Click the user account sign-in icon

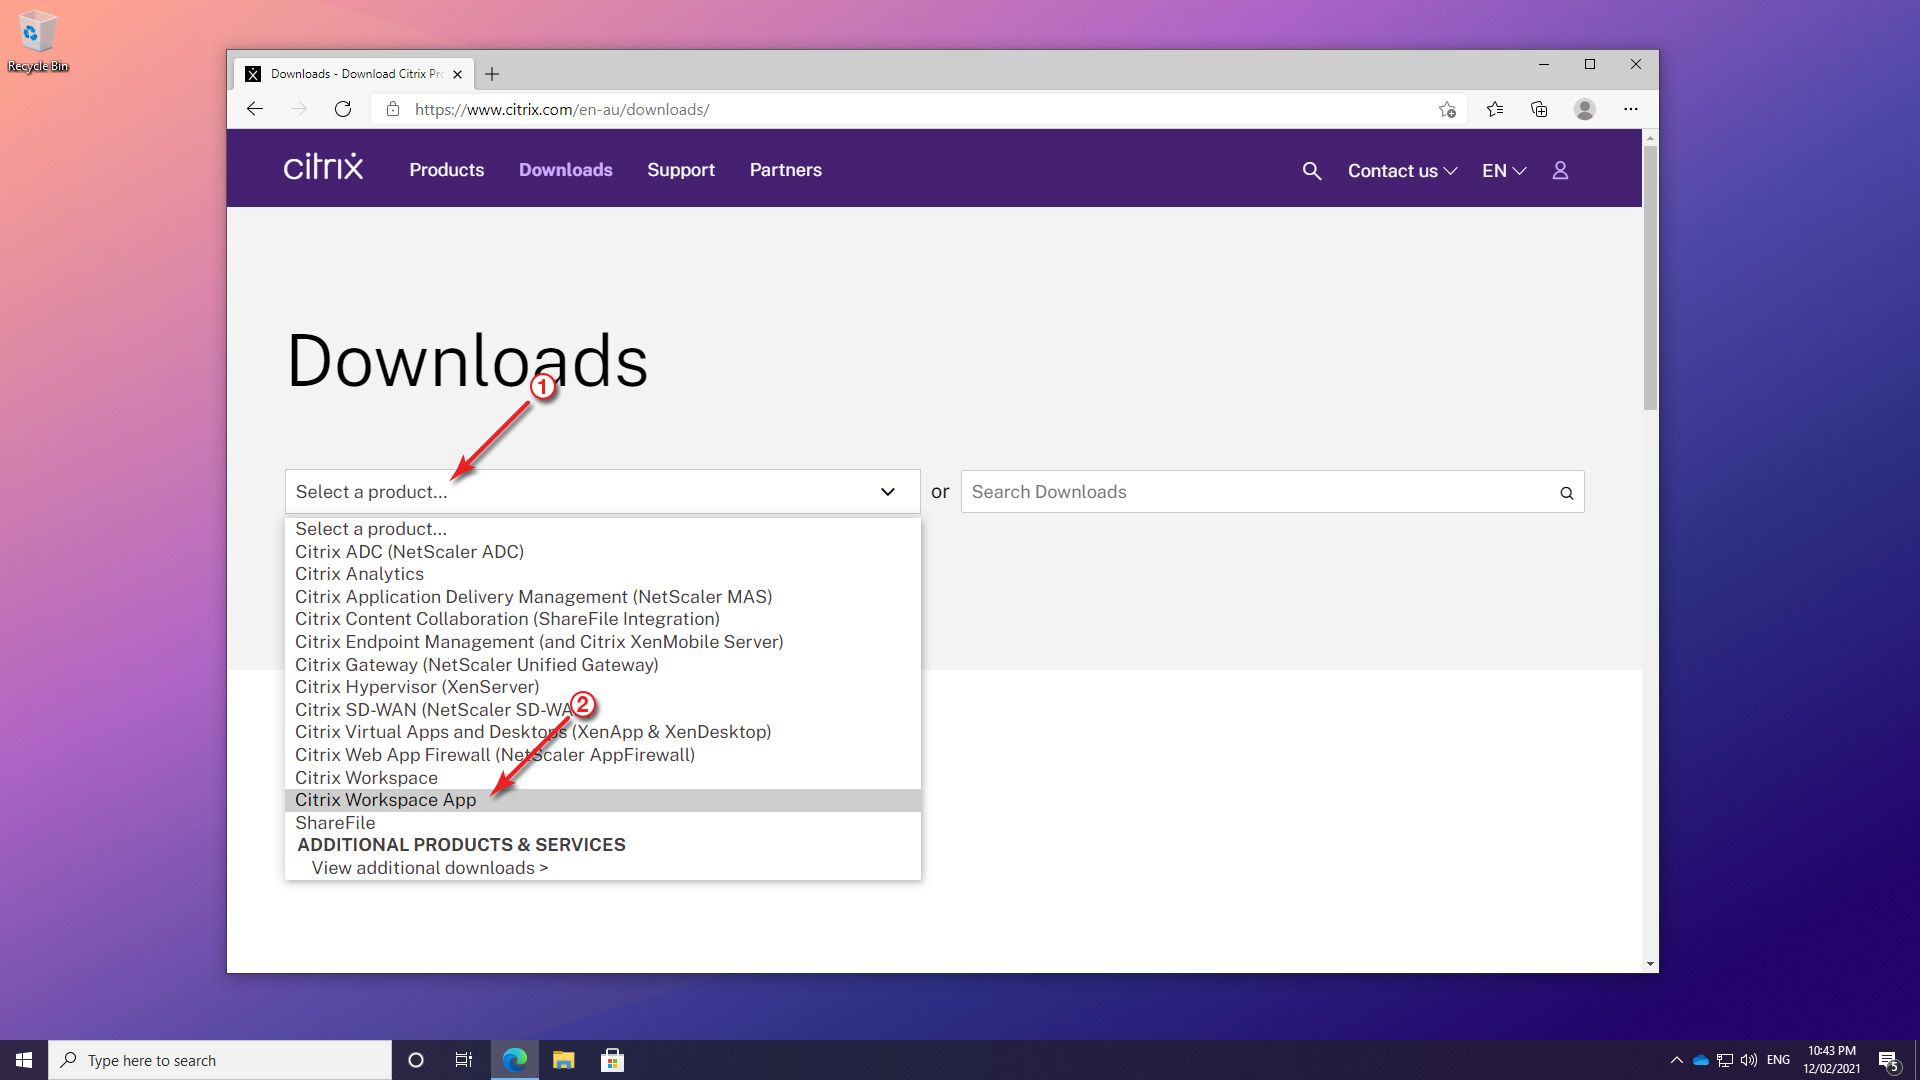click(x=1559, y=171)
